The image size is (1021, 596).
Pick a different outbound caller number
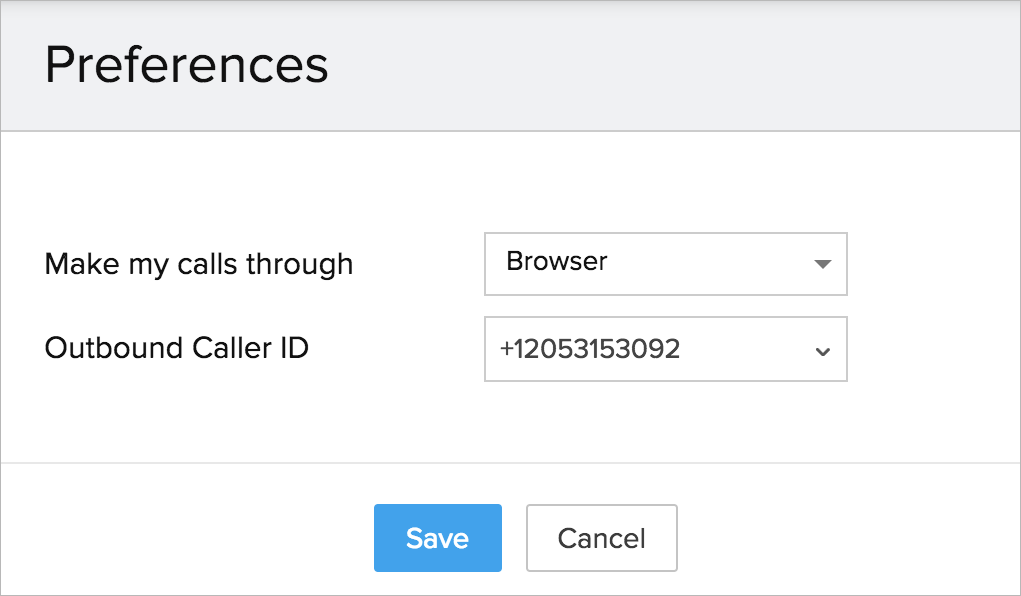pyautogui.click(x=665, y=349)
